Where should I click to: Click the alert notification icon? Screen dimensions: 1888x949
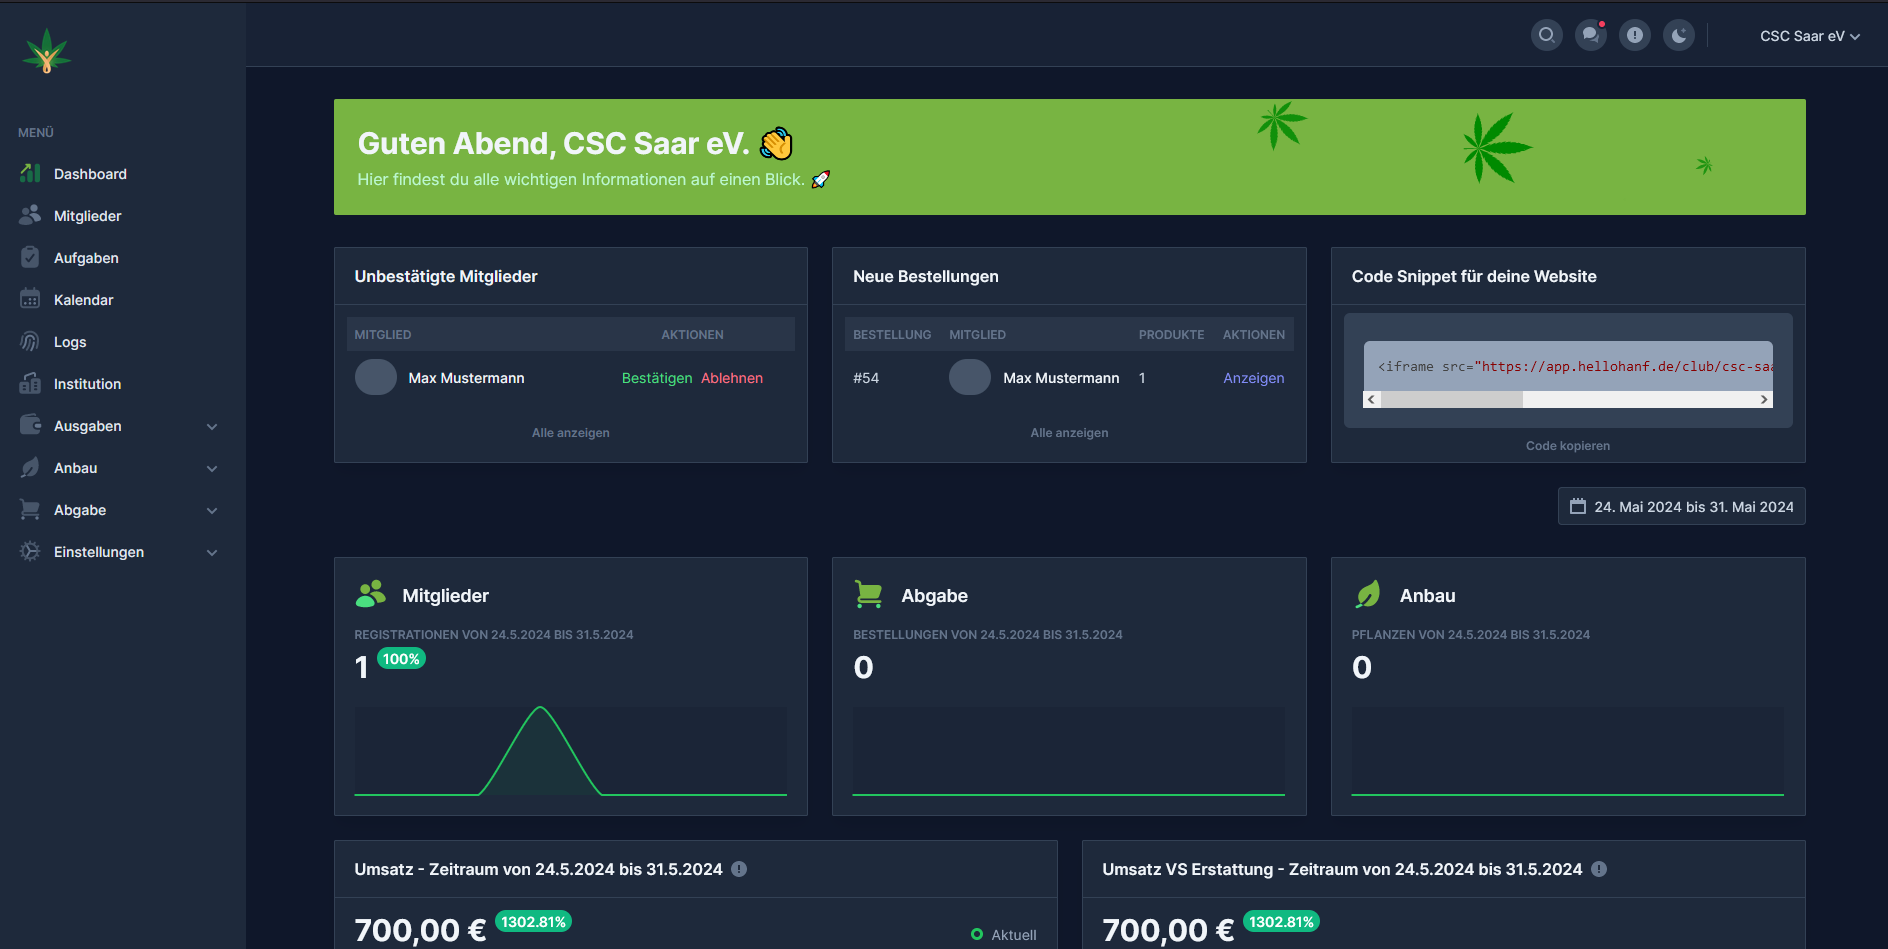click(1634, 36)
